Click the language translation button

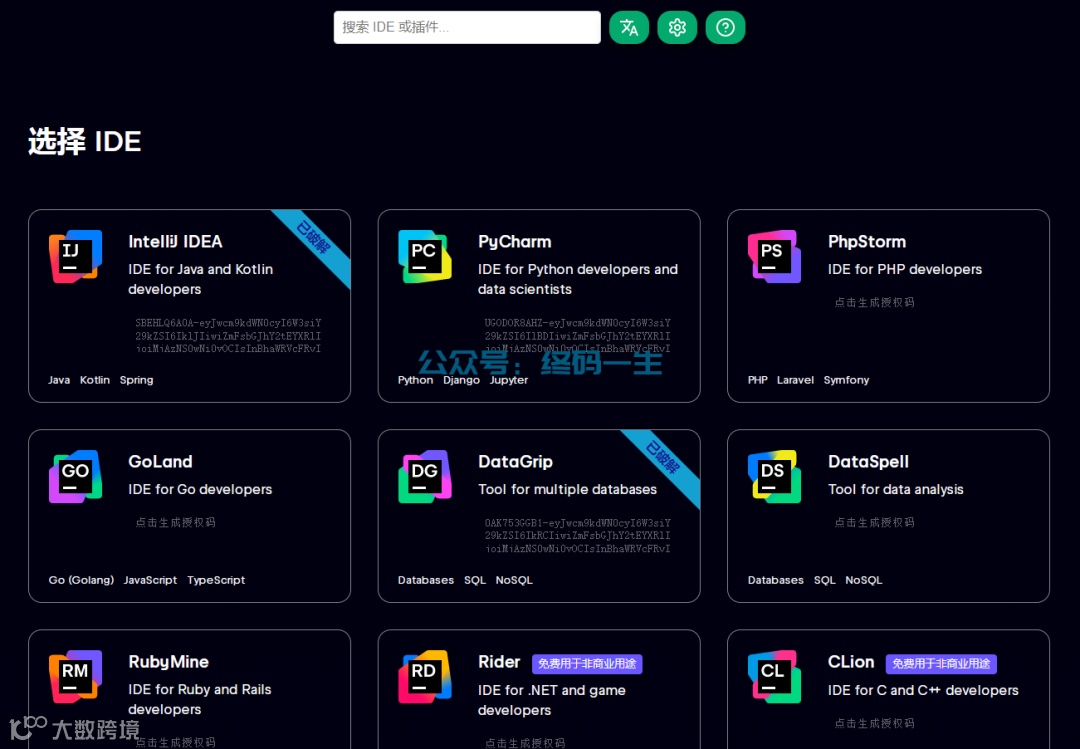629,28
